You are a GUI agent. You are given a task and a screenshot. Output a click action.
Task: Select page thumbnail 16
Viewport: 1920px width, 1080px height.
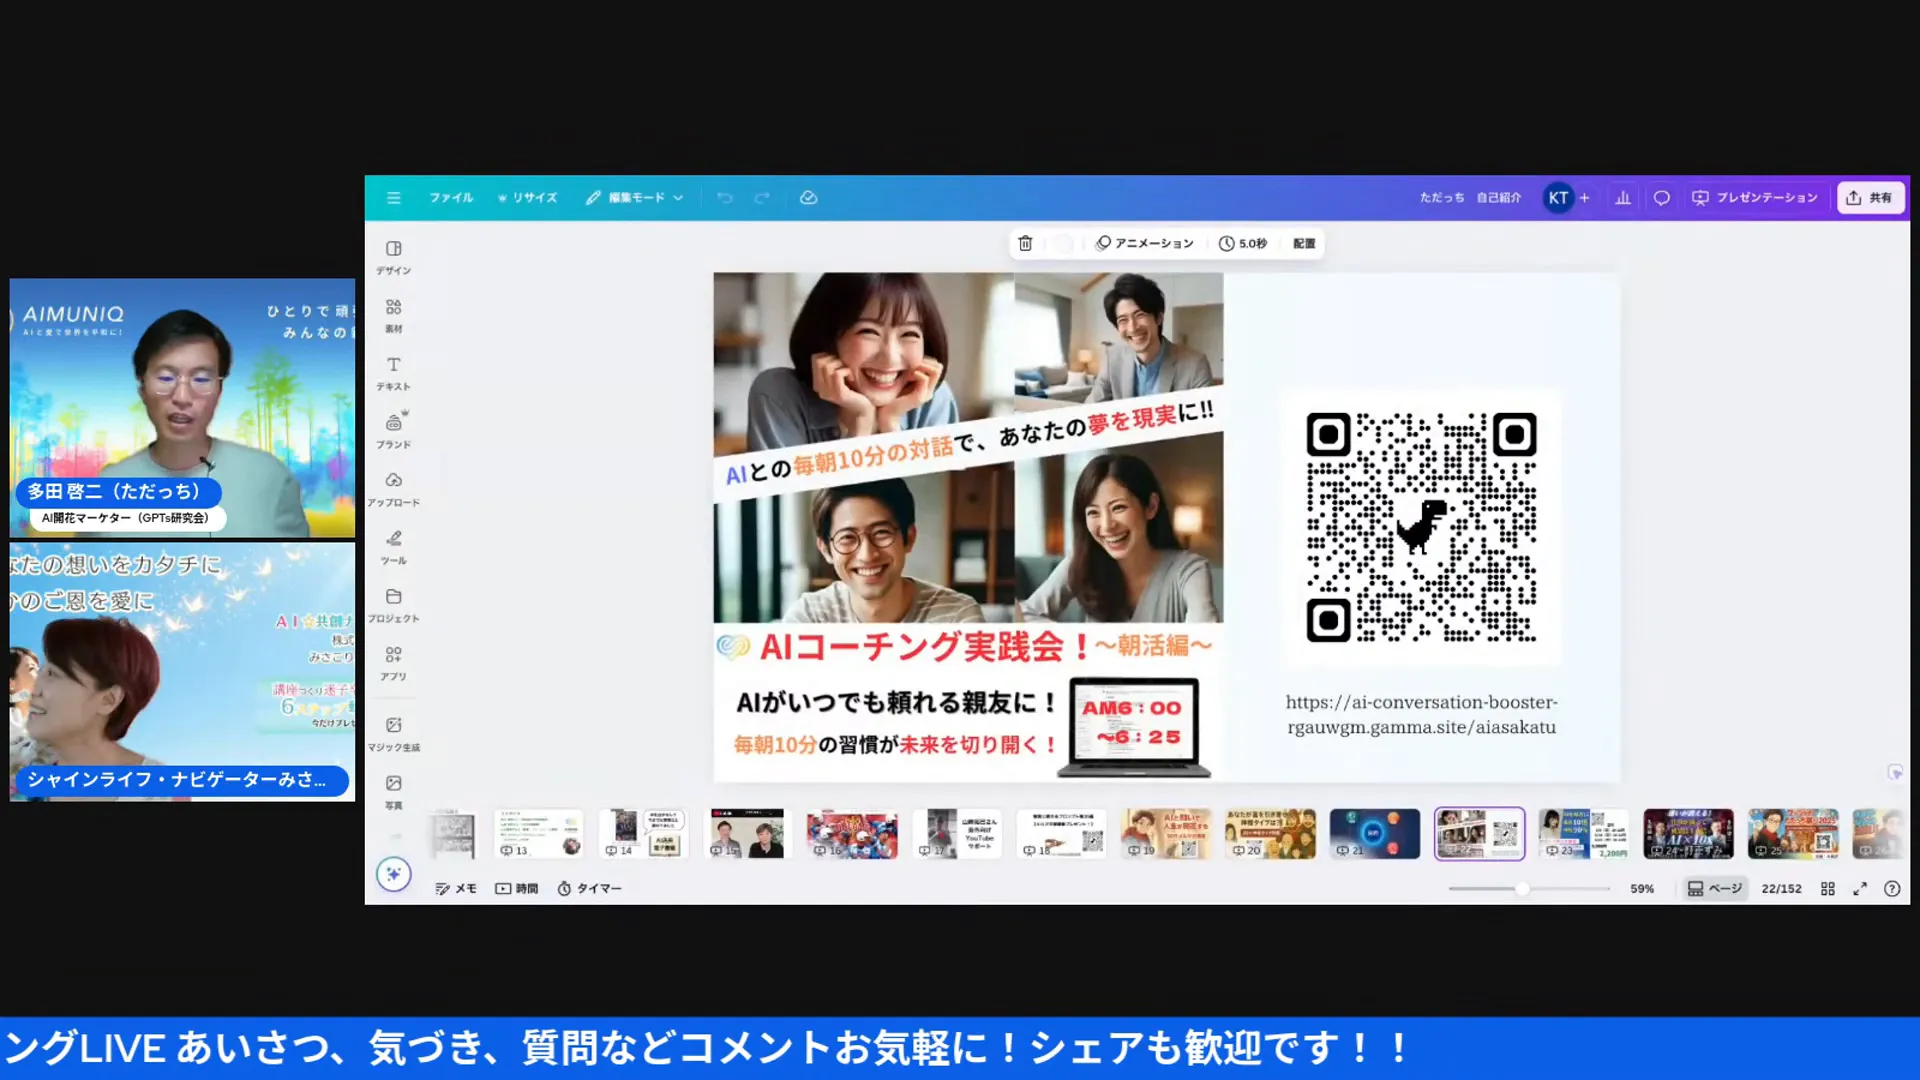click(x=852, y=834)
